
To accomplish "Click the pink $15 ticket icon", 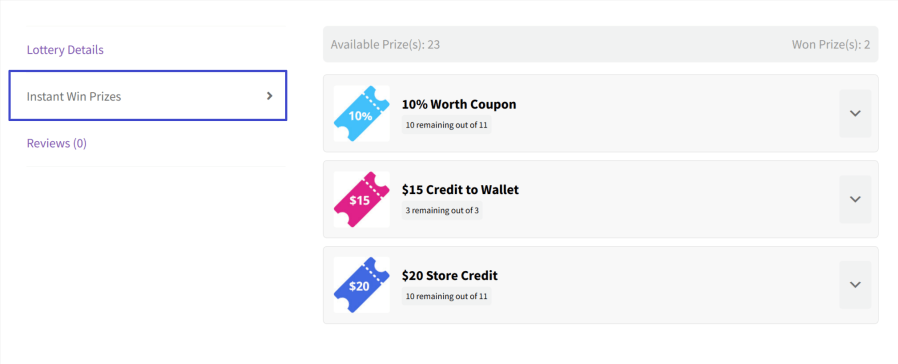I will [x=361, y=199].
